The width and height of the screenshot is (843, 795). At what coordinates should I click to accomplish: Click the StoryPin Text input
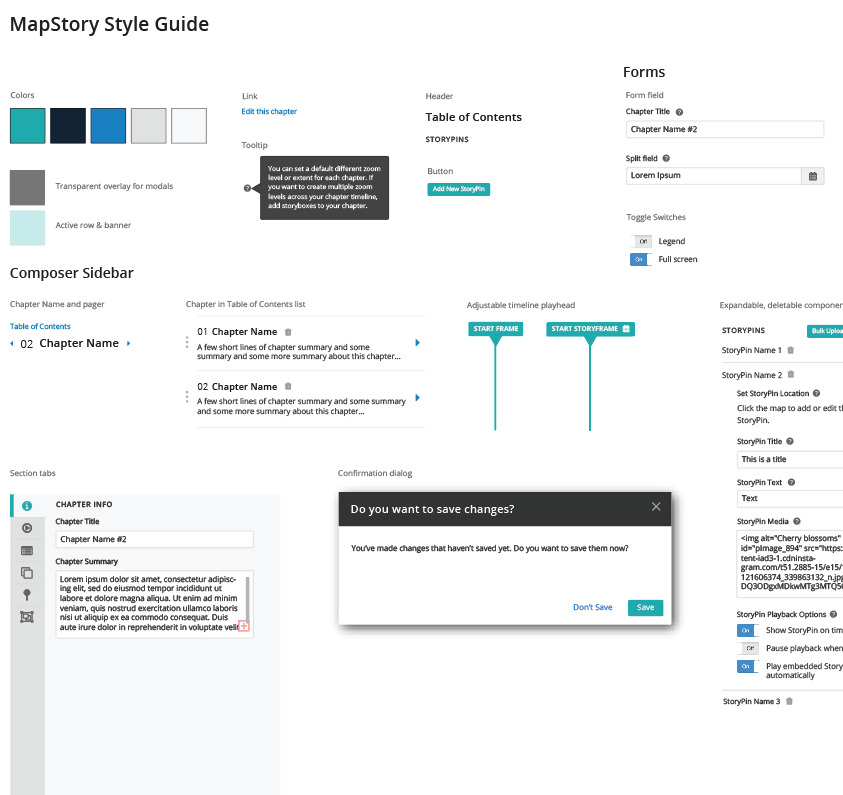pyautogui.click(x=790, y=499)
